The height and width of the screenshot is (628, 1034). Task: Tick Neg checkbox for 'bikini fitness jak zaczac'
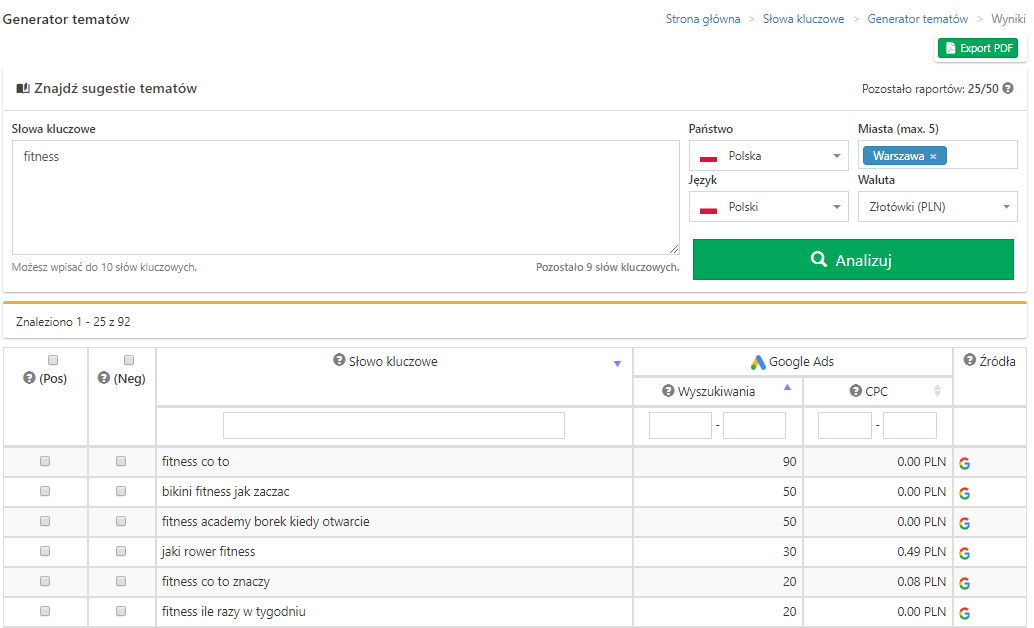click(121, 492)
